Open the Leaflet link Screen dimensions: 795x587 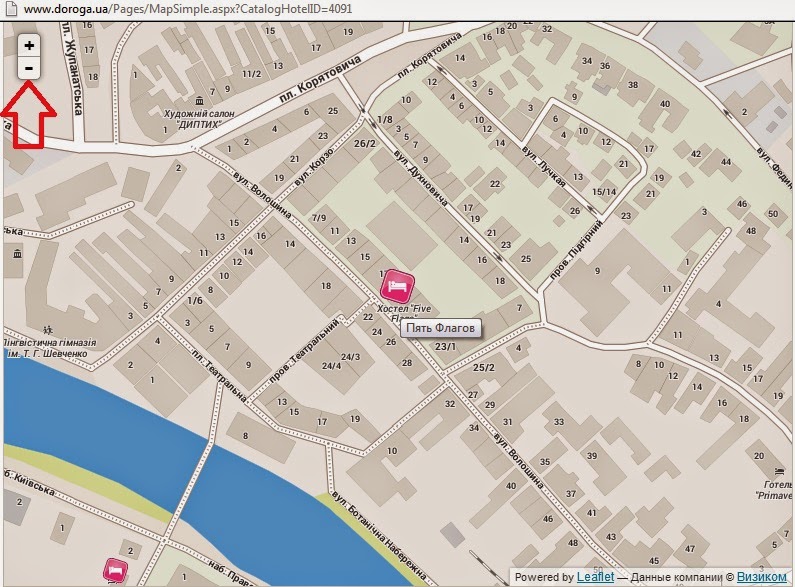click(595, 577)
